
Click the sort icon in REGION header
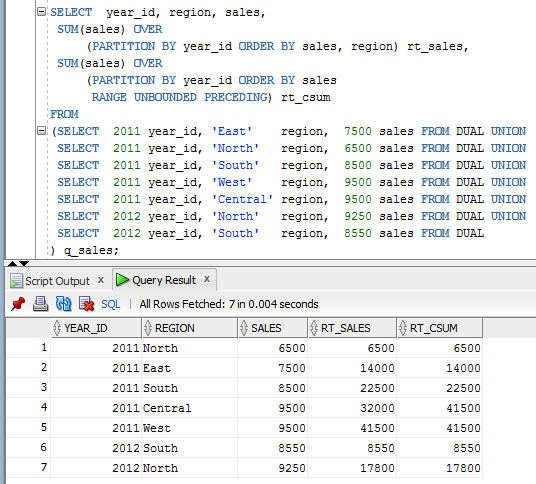148,328
